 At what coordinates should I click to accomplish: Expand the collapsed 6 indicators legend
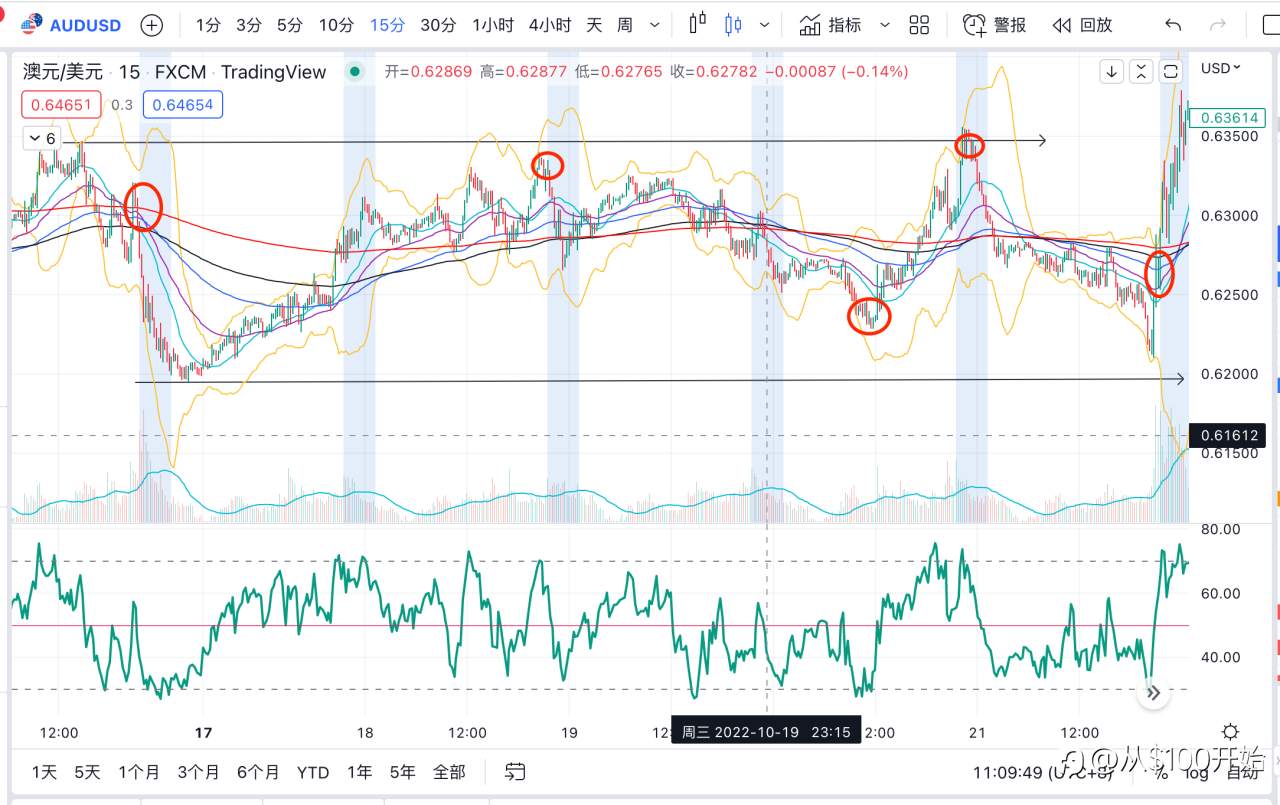(x=42, y=139)
